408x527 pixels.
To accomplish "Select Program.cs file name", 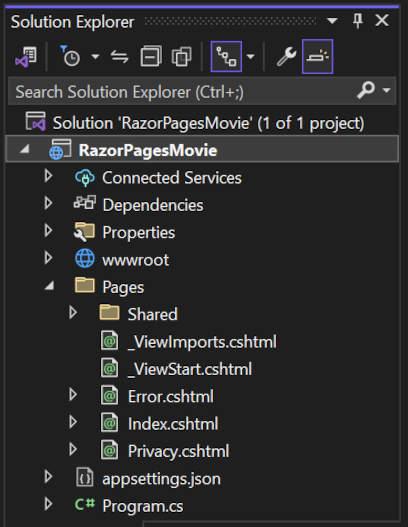I will 143,506.
